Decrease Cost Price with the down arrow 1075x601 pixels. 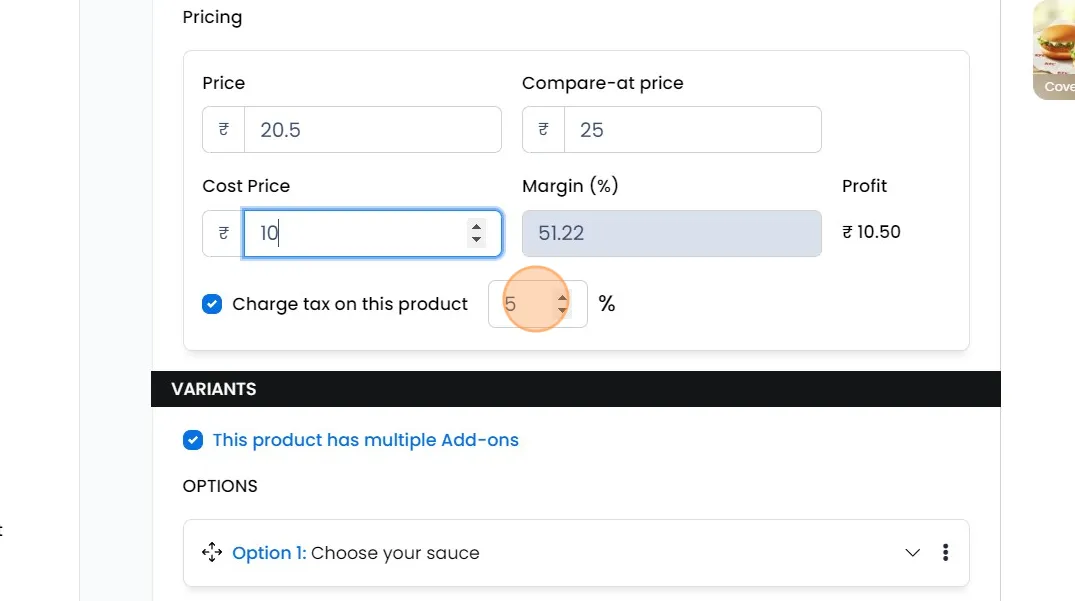tap(476, 240)
